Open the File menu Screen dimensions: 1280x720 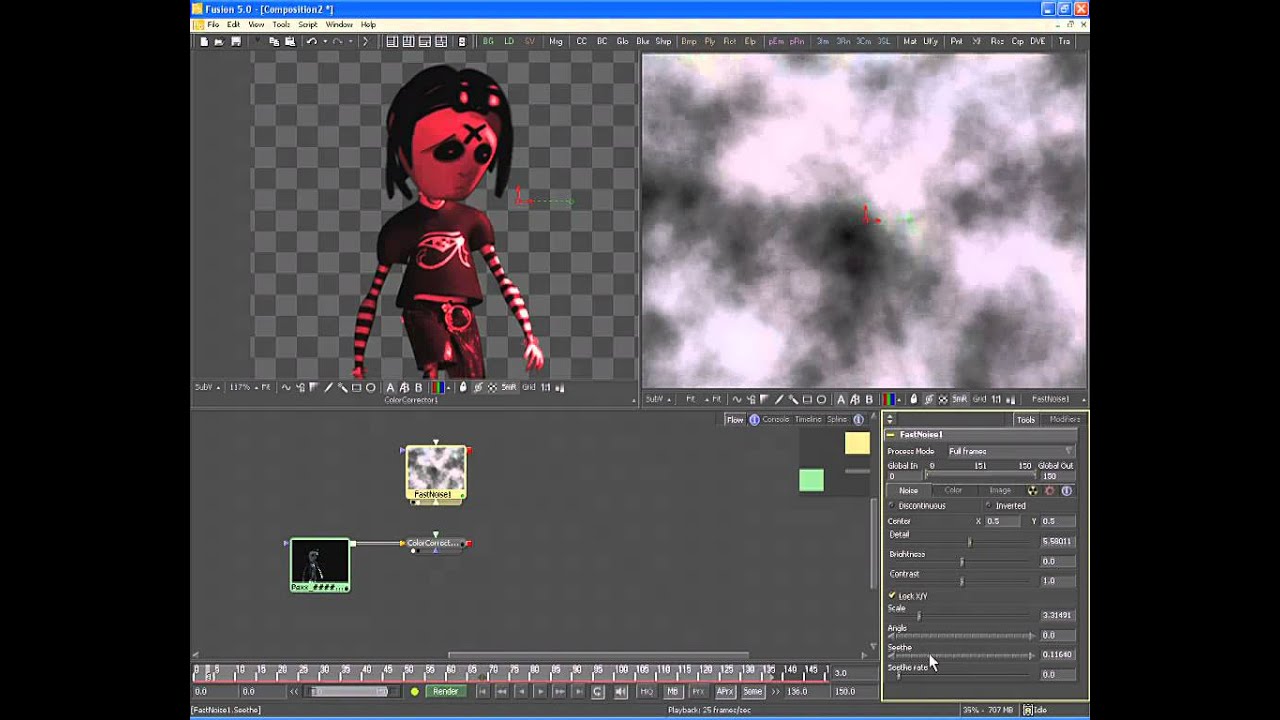click(x=213, y=24)
